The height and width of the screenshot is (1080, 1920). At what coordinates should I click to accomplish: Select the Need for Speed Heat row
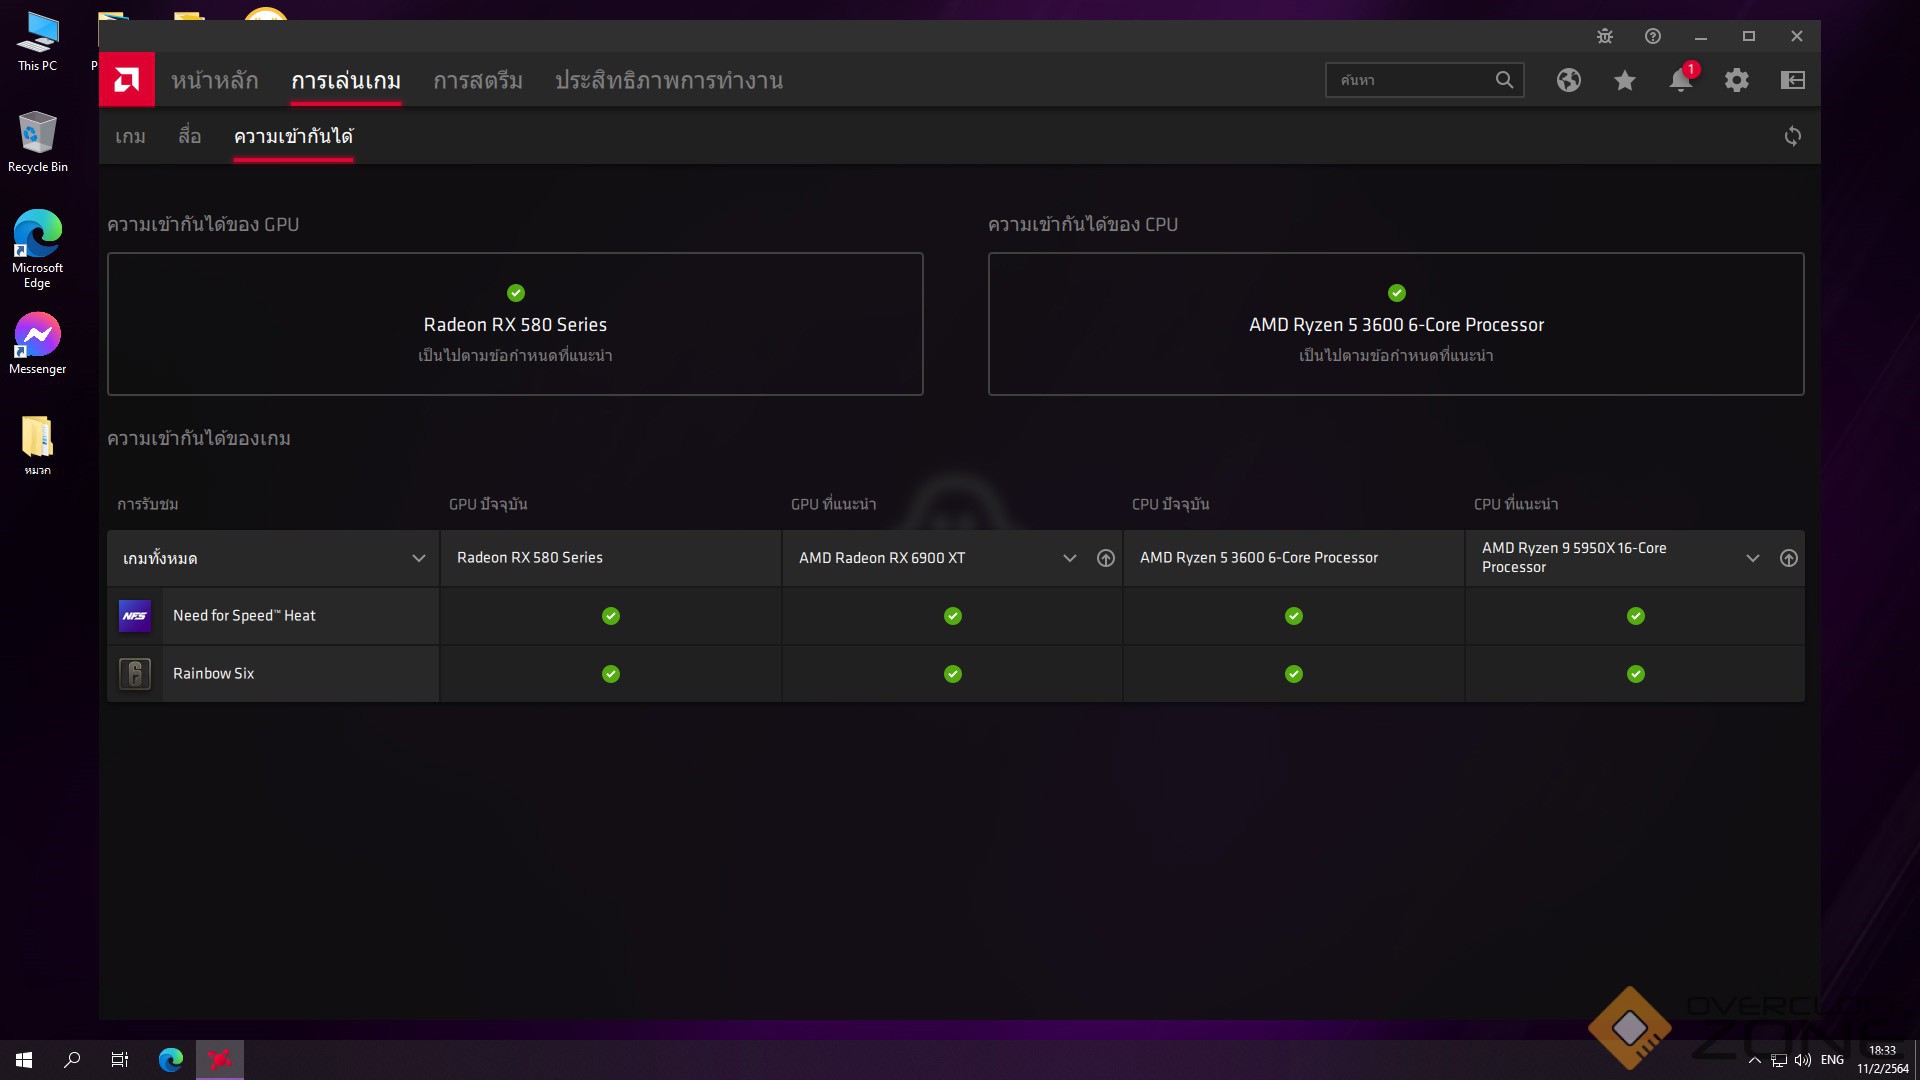coord(244,616)
